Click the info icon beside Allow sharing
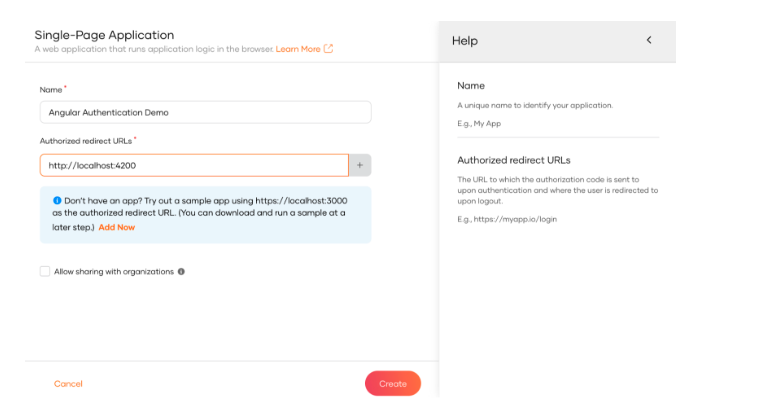This screenshot has height=415, width=762. (x=181, y=271)
